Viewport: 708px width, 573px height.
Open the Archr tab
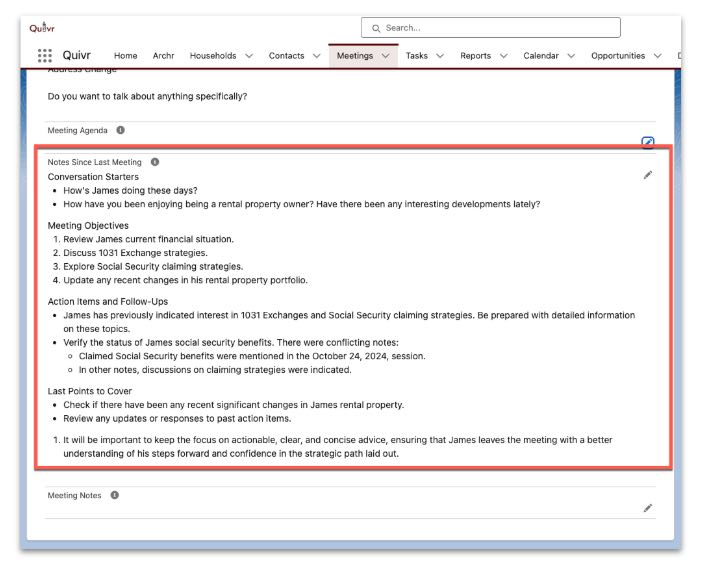coord(163,56)
